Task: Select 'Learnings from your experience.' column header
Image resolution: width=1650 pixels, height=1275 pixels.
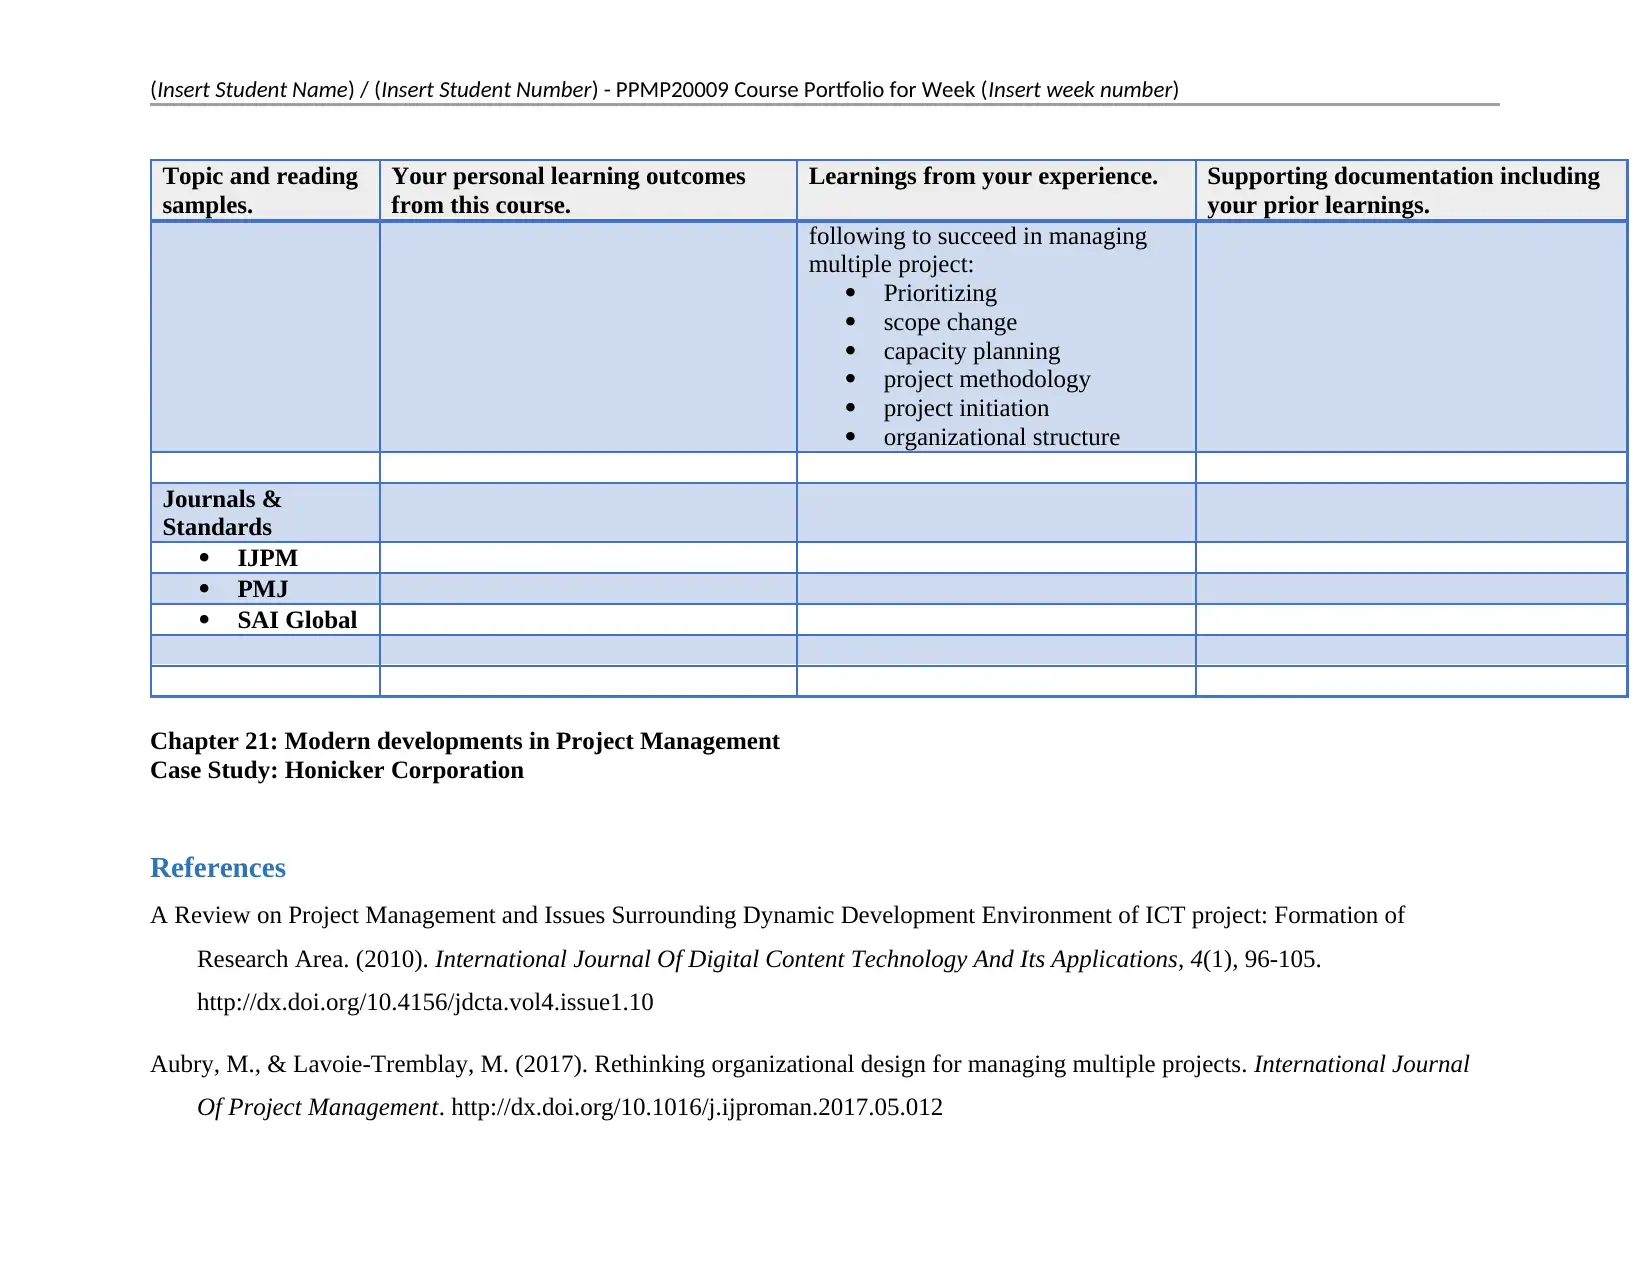Action: tap(996, 190)
